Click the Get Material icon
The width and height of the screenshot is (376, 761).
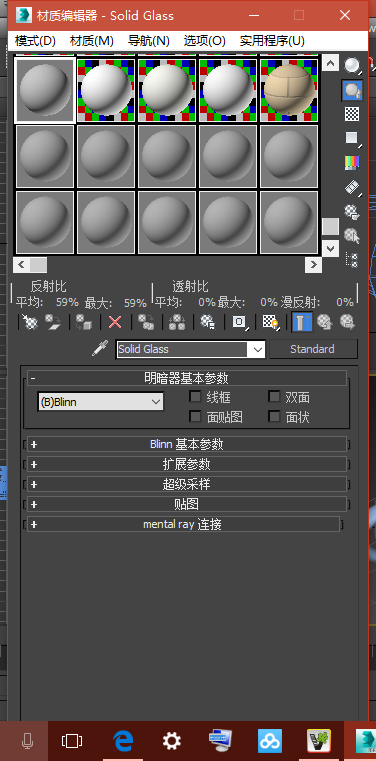pyautogui.click(x=30, y=322)
